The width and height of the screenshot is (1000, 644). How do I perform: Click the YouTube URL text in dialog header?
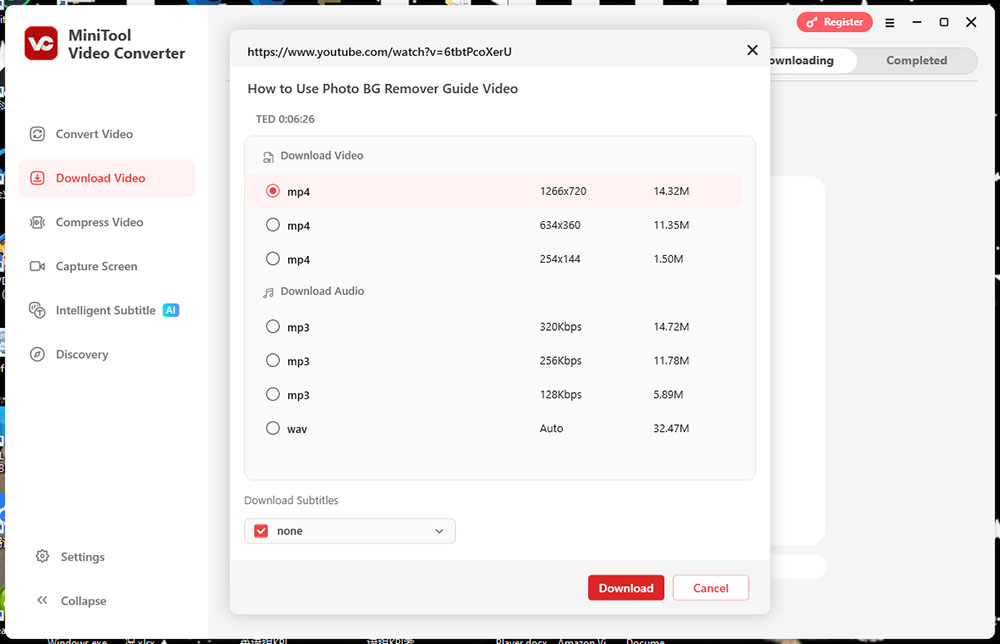pyautogui.click(x=379, y=52)
